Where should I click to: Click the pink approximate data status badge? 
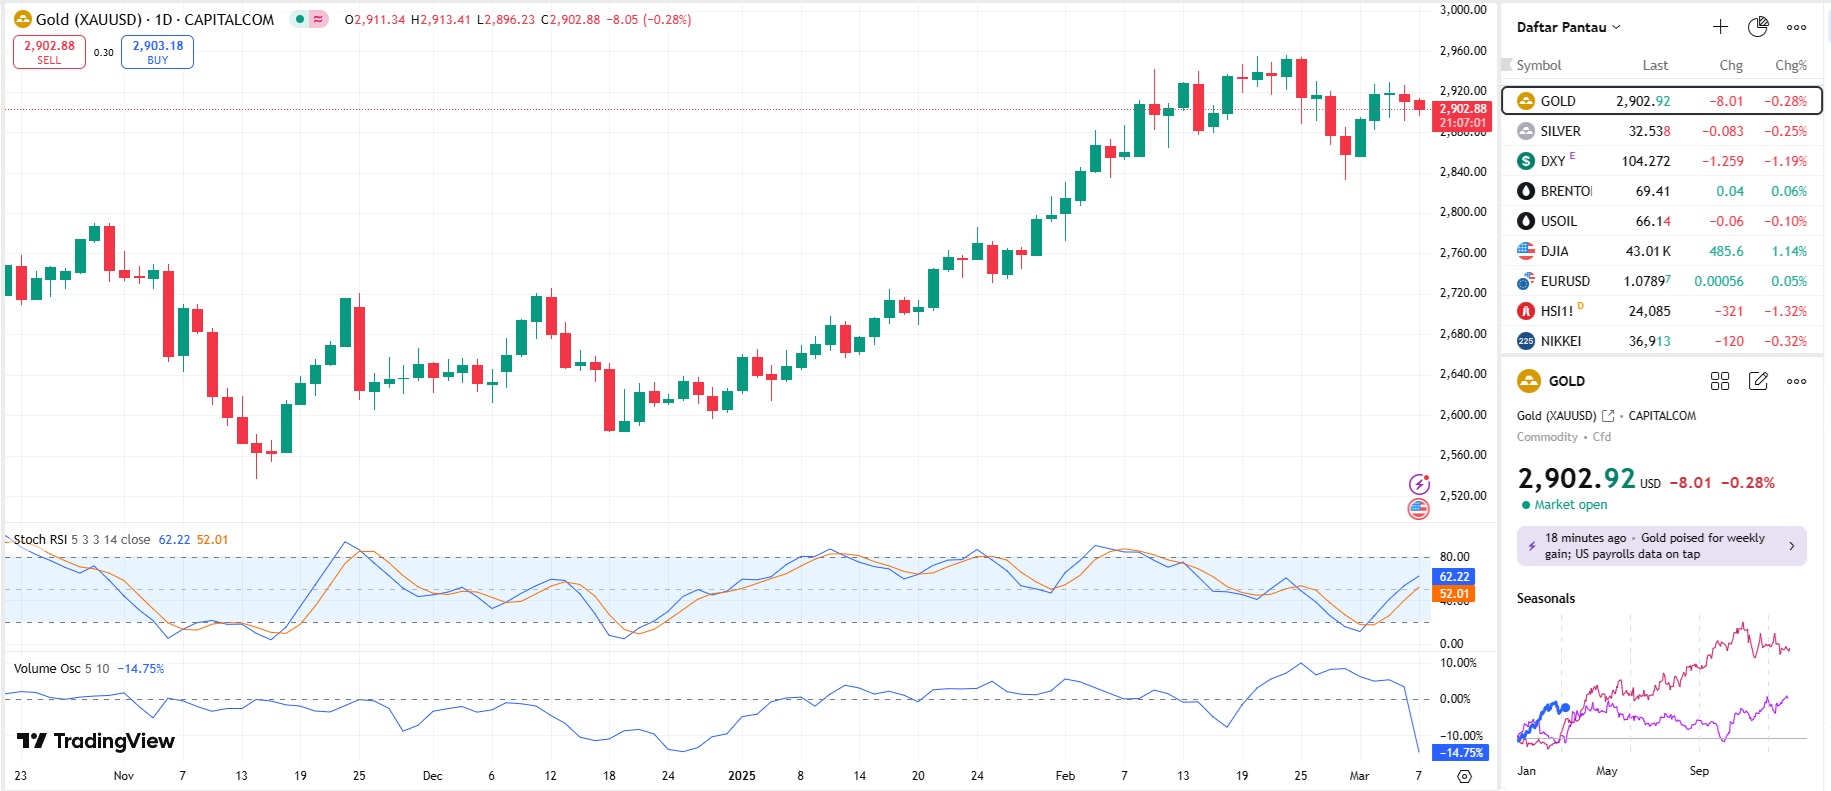[x=319, y=19]
